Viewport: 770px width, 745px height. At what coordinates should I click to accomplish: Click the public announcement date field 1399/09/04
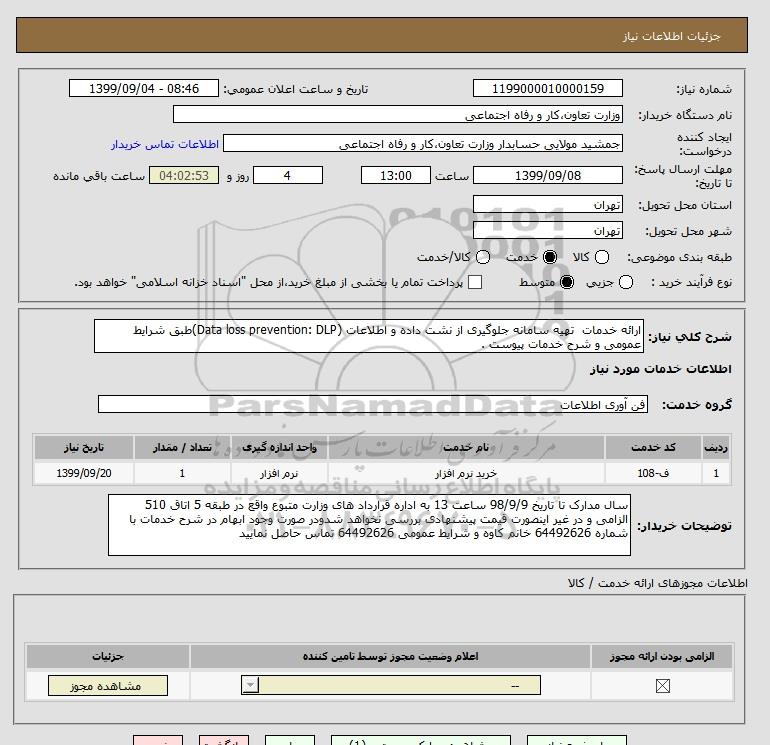point(144,89)
